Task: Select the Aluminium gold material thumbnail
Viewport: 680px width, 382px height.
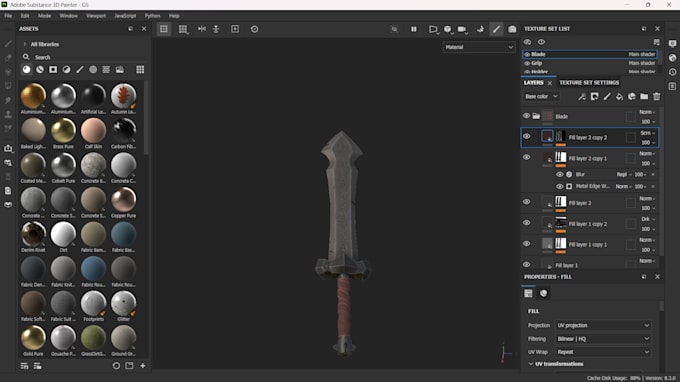Action: pos(33,96)
